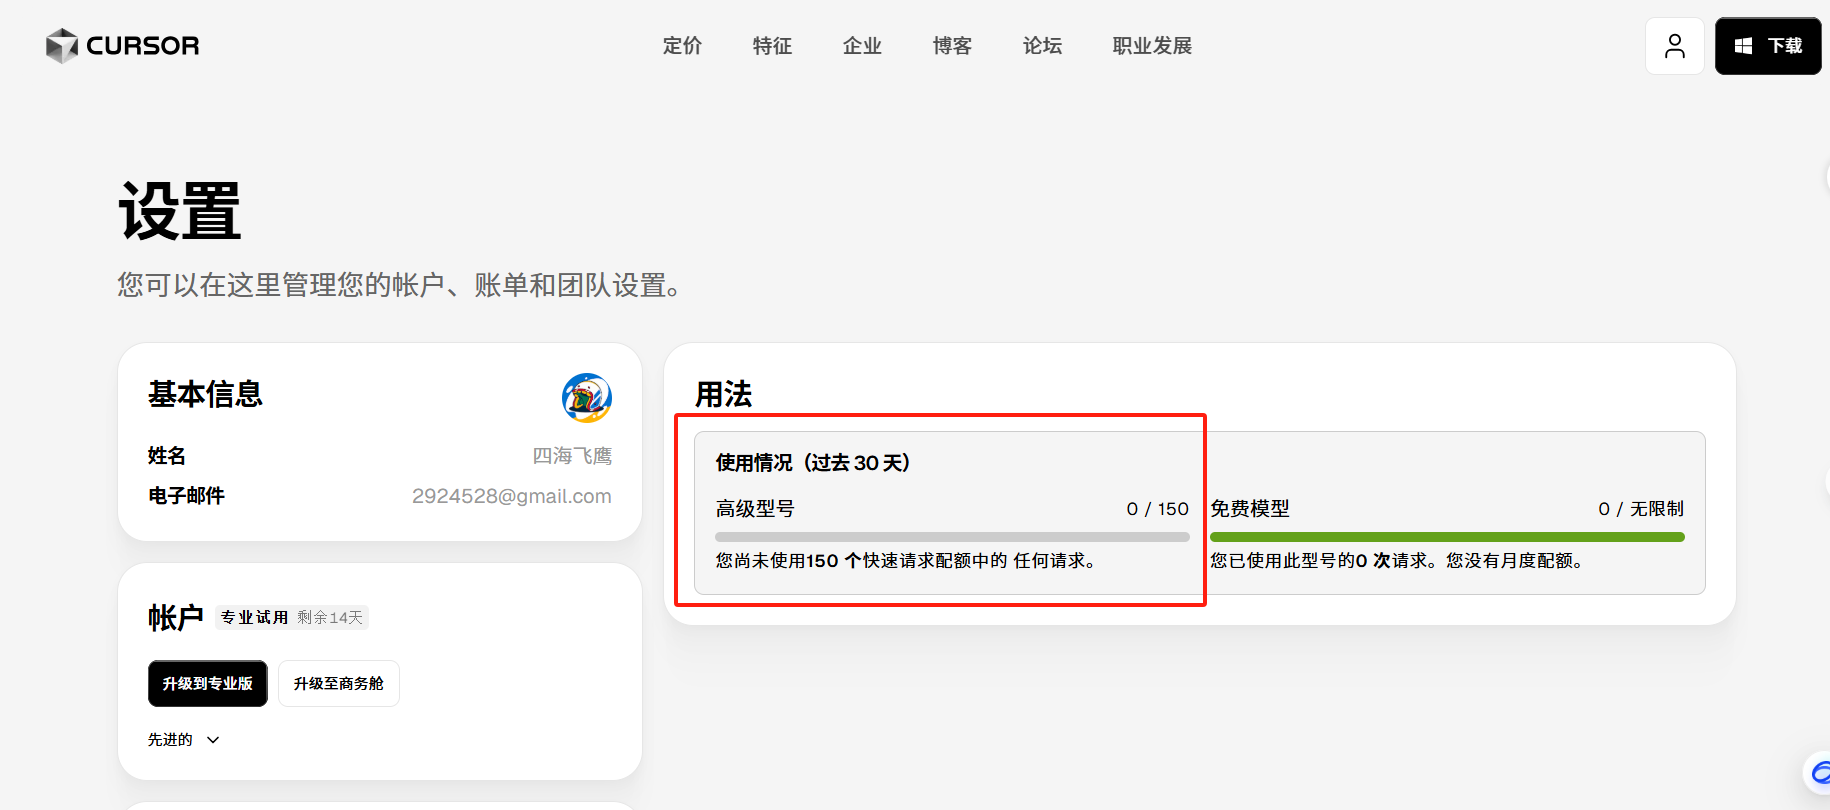Click 升级到专业版 upgrade button
1830x810 pixels.
click(208, 684)
